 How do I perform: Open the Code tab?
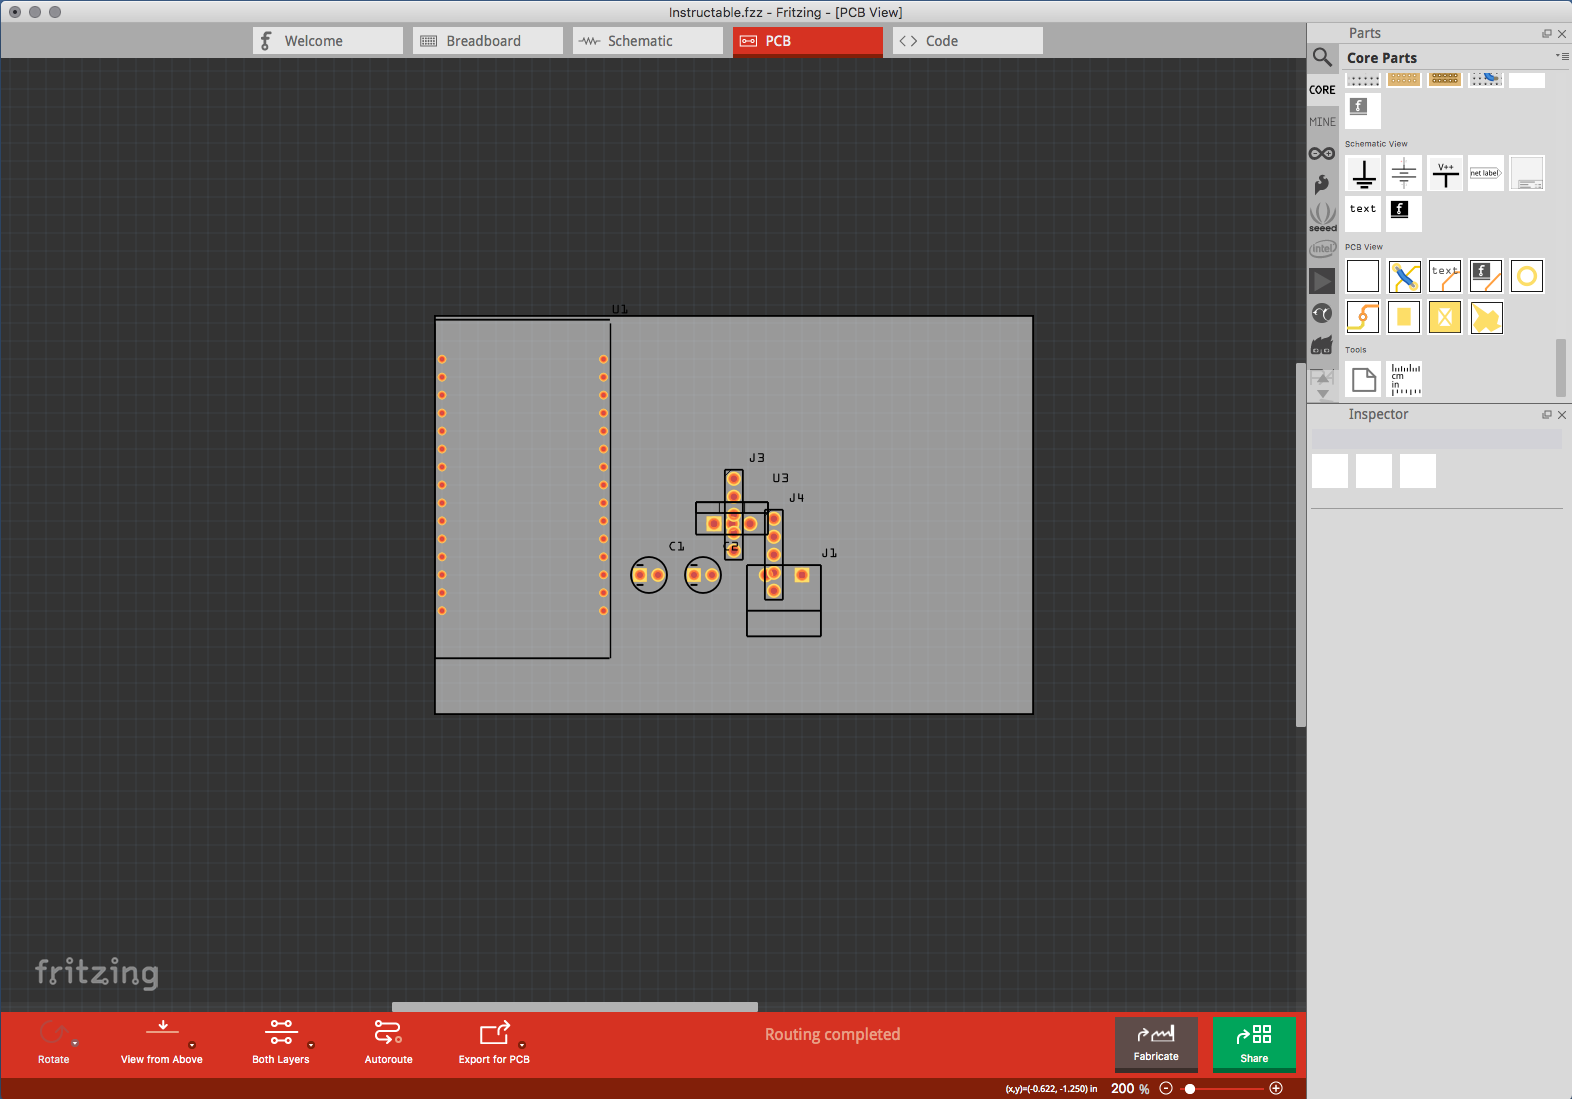tap(968, 41)
